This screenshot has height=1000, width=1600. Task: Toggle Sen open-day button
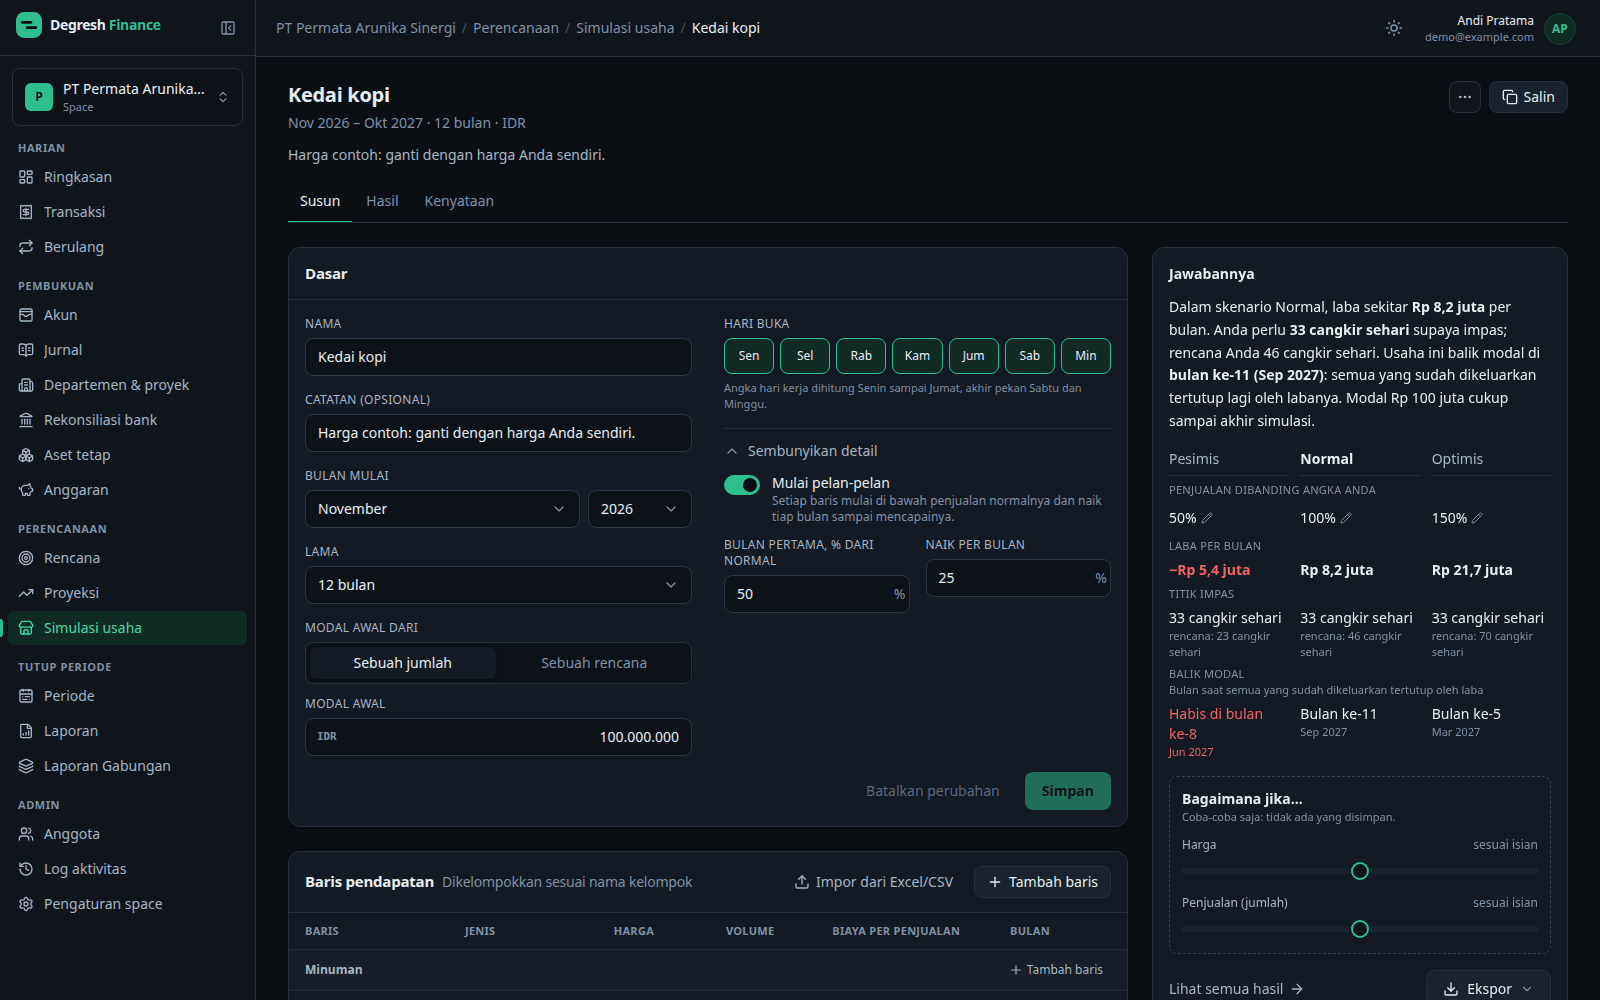[749, 356]
